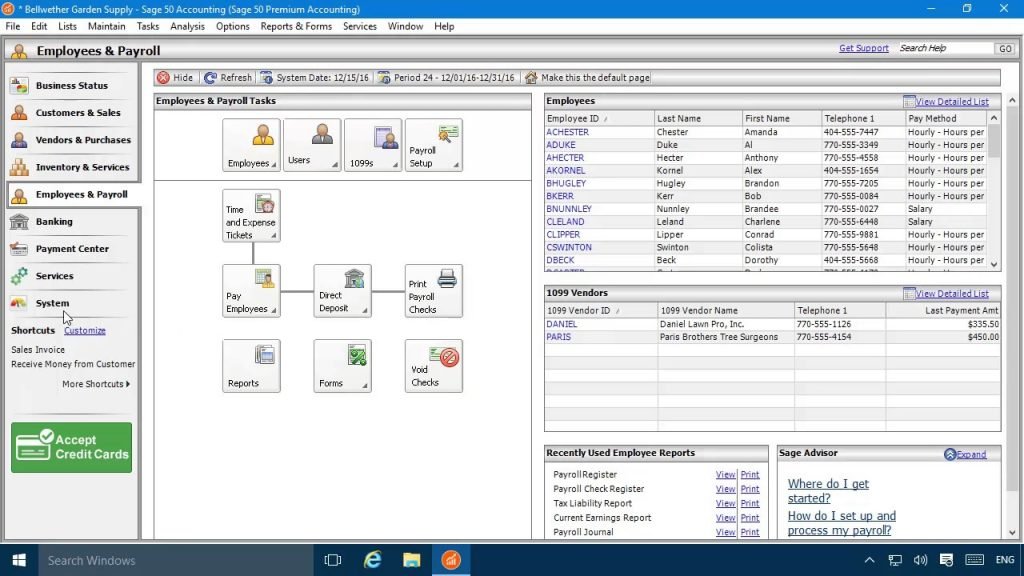Open Windows Start menu
1024x576 pixels.
tap(19, 560)
